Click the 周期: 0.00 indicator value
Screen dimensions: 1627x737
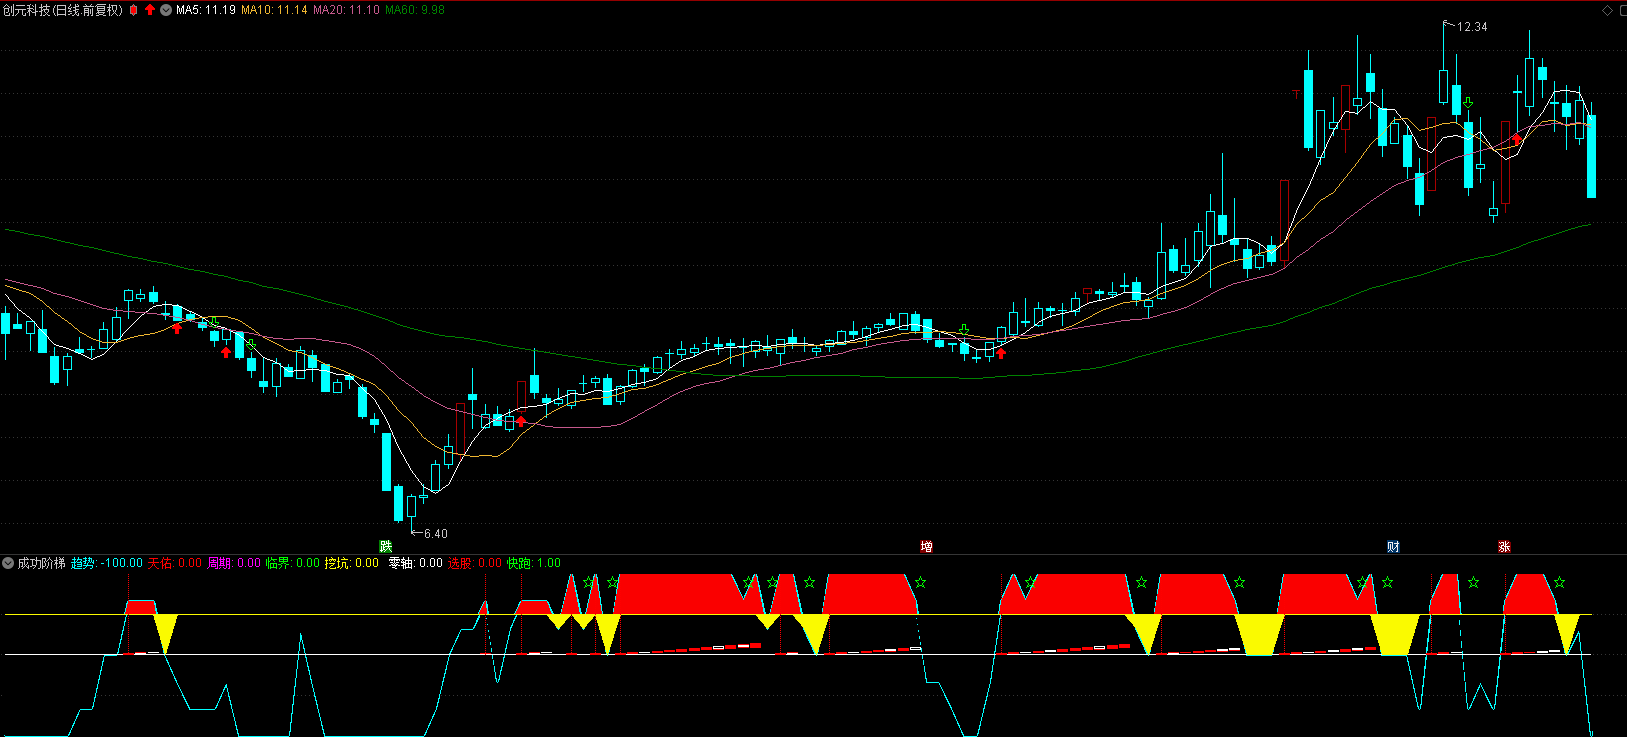pyautogui.click(x=234, y=563)
